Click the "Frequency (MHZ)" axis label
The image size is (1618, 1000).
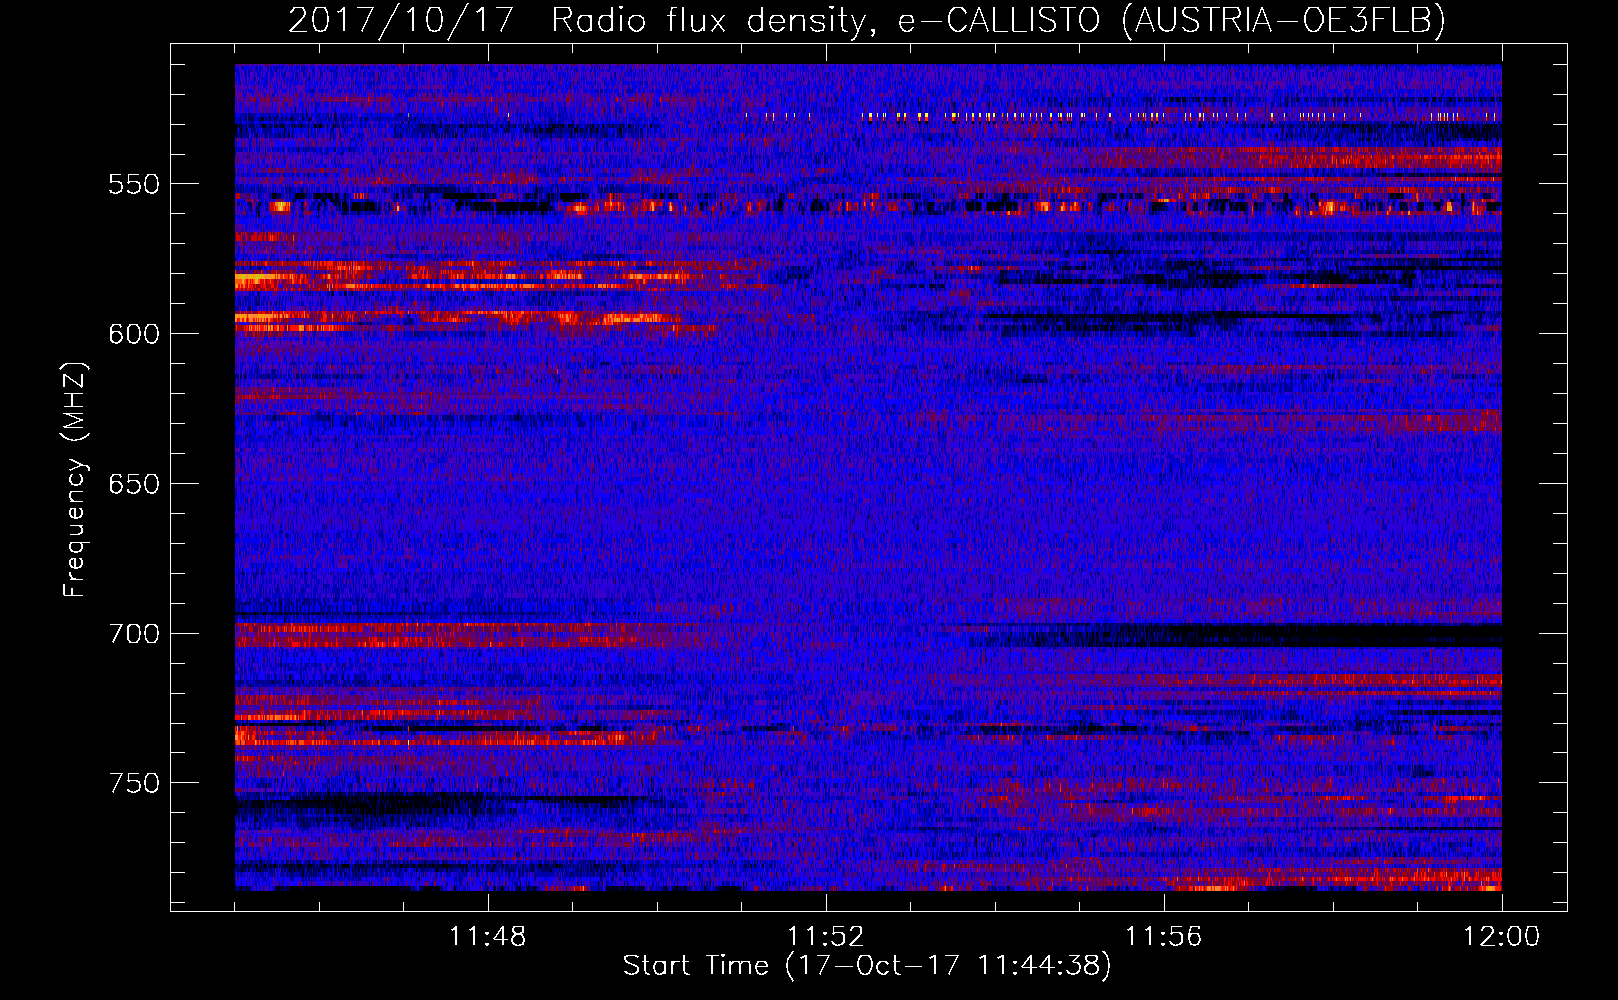click(x=75, y=480)
